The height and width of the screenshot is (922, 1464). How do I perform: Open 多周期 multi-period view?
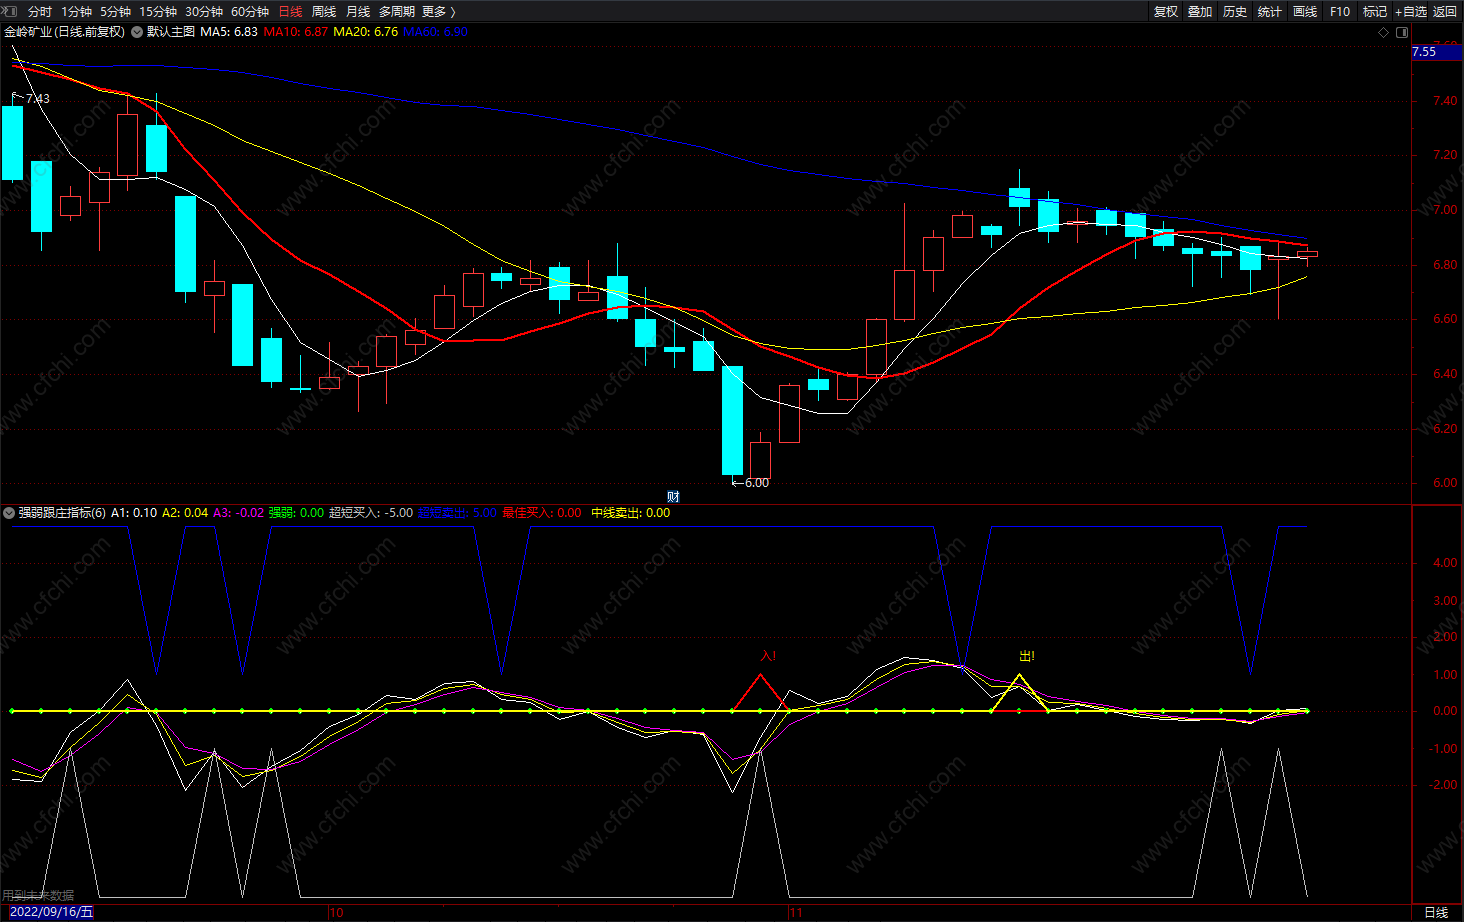[x=397, y=12]
